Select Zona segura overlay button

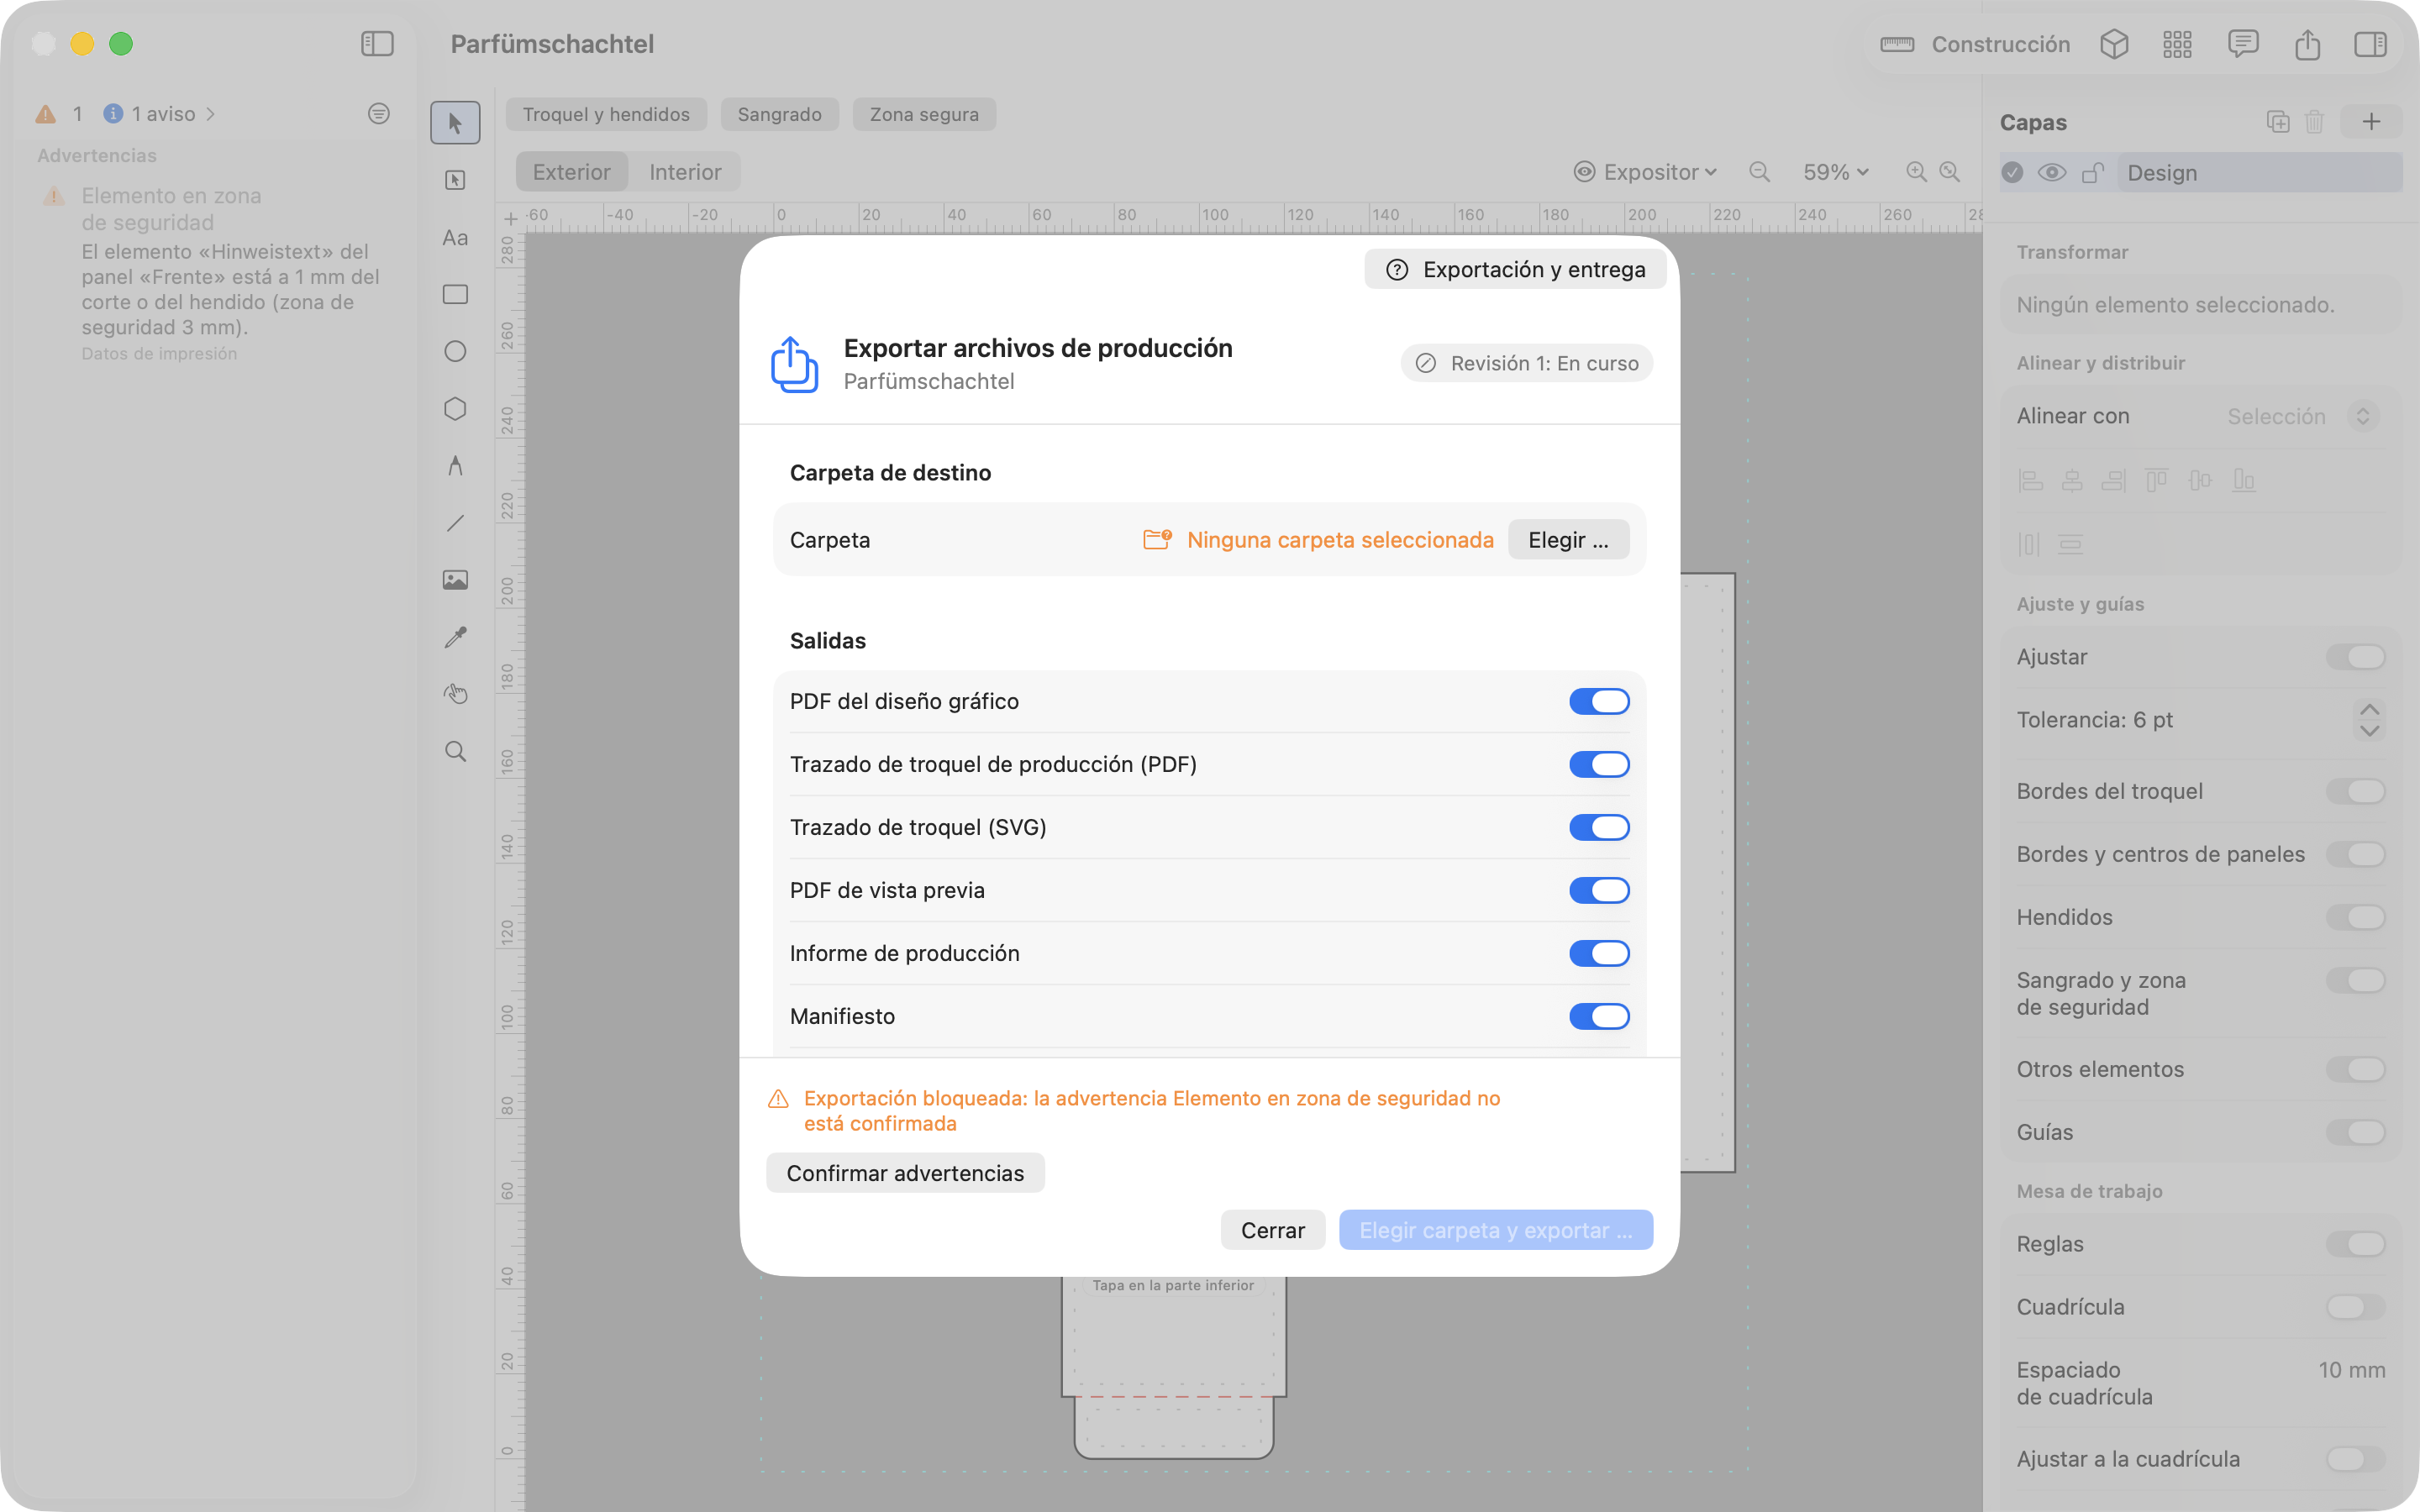[924, 114]
